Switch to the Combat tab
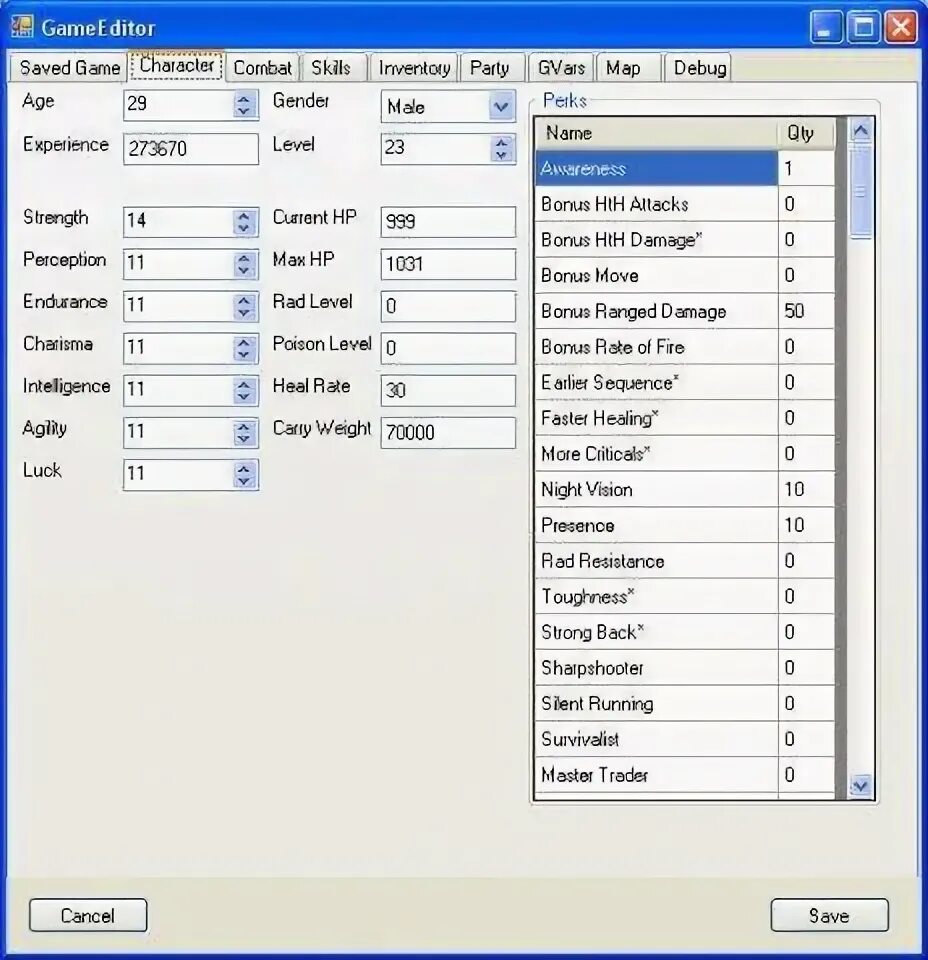Image resolution: width=928 pixels, height=960 pixels. click(x=261, y=67)
